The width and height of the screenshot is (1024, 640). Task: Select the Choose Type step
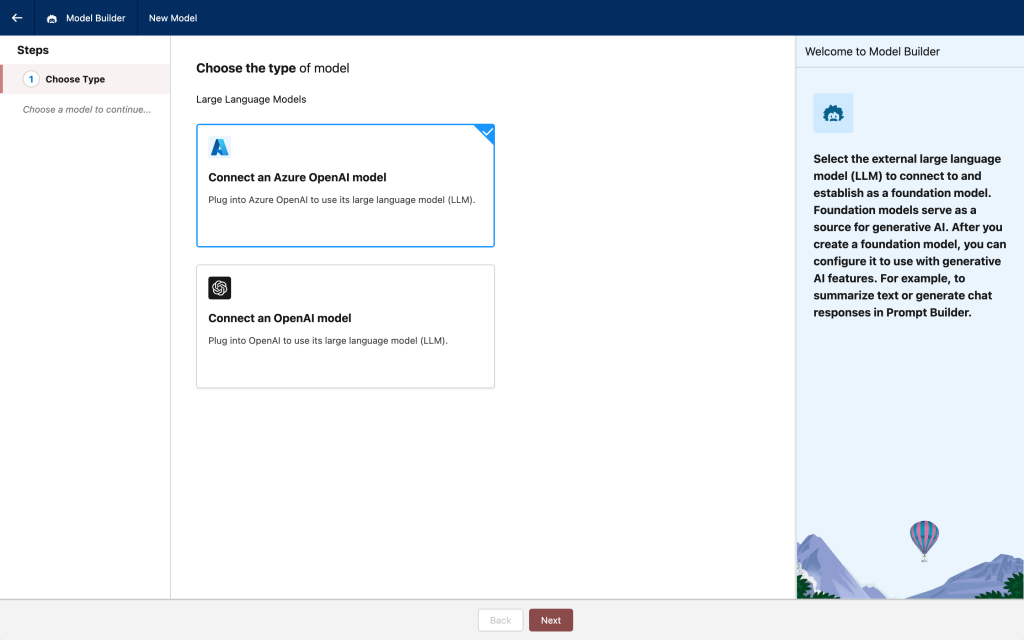(75, 79)
